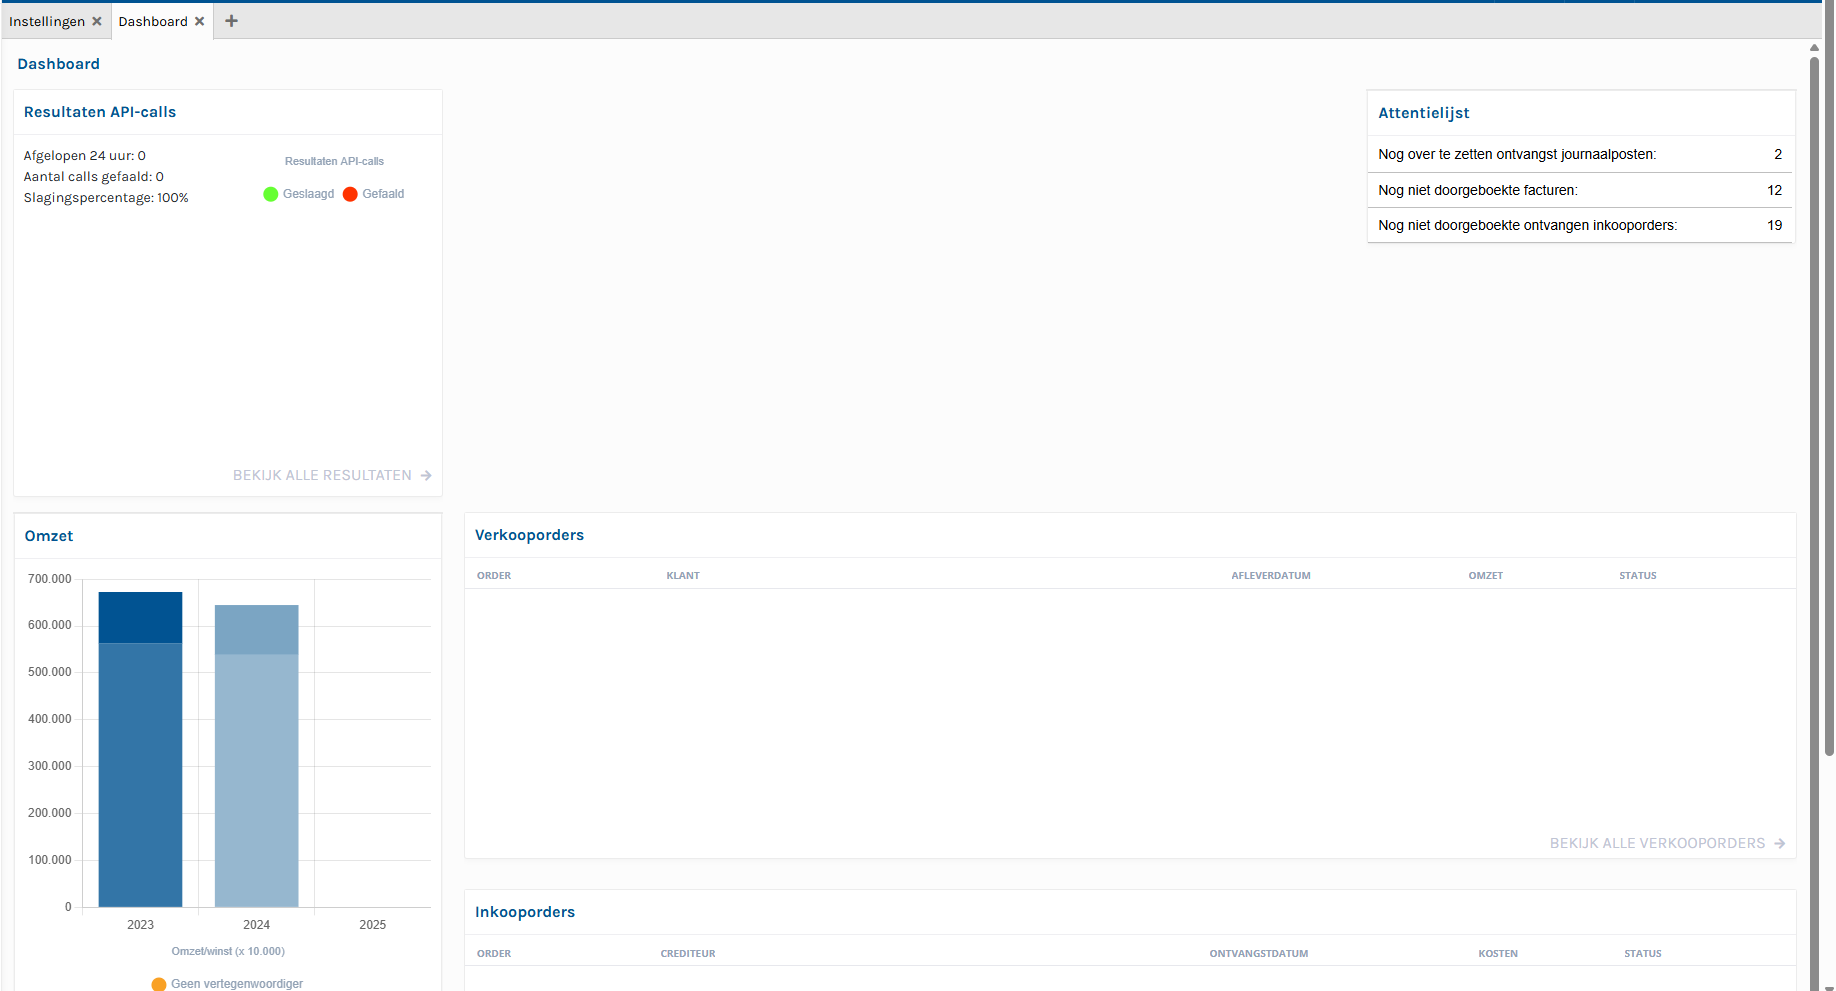Toggle the green Geslaagd legend marker
The image size is (1836, 991).
(x=270, y=194)
